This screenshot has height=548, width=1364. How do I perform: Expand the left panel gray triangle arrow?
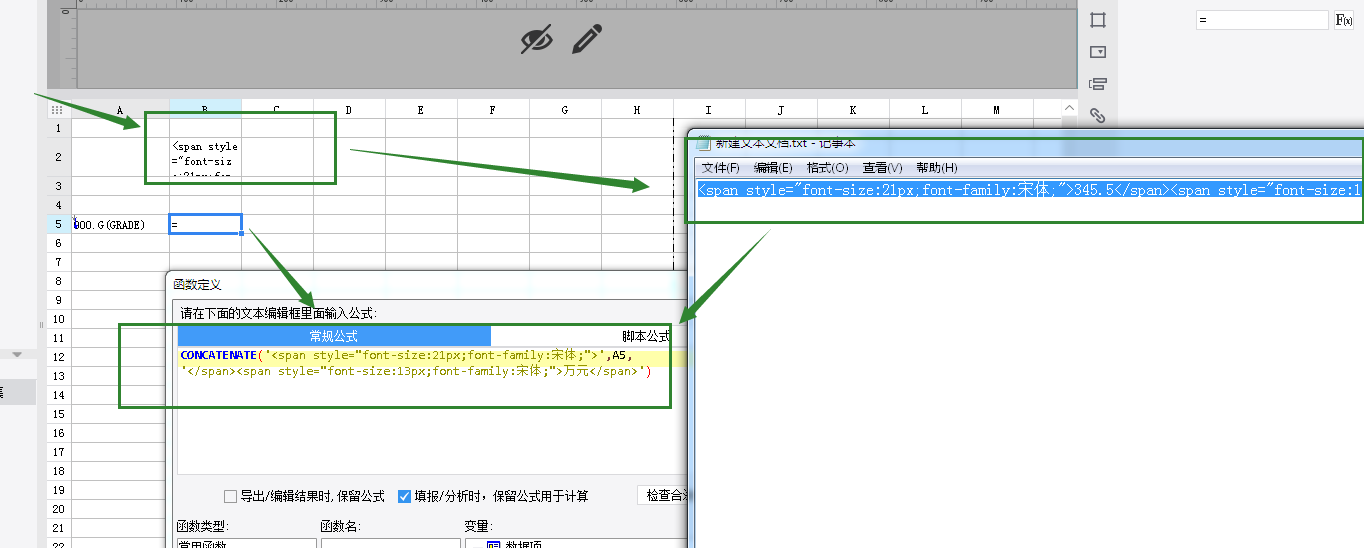pos(17,354)
